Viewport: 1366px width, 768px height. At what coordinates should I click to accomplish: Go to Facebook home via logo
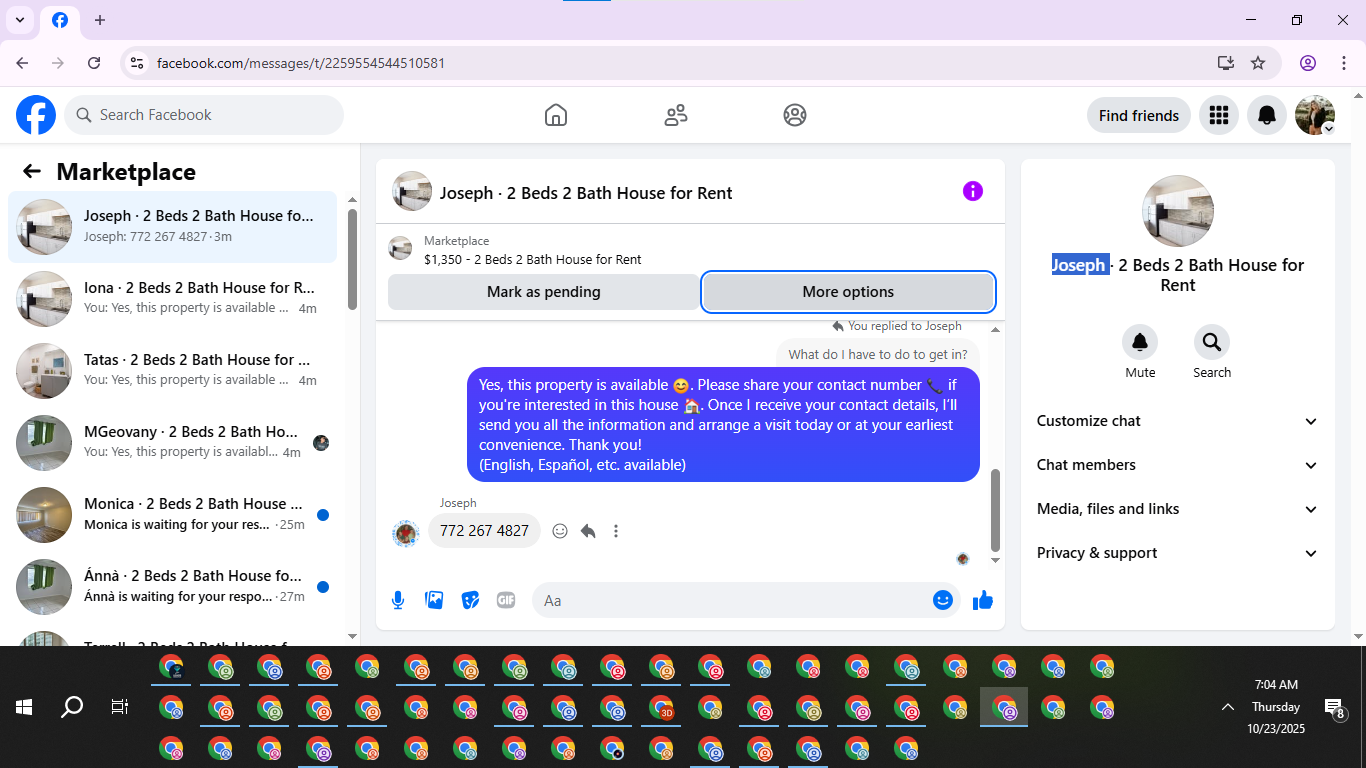(x=36, y=115)
